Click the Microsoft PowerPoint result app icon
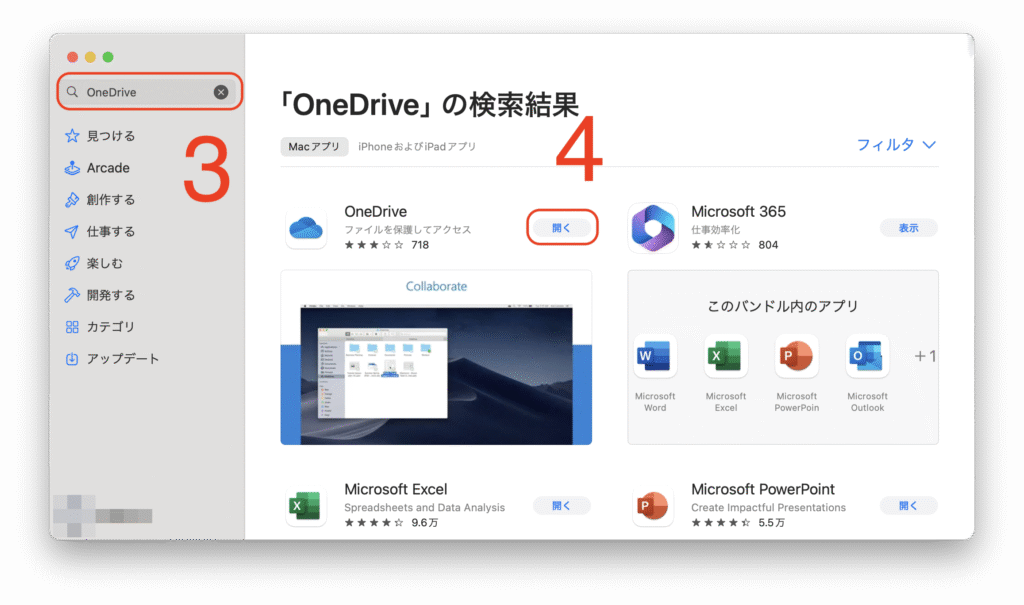 [653, 506]
